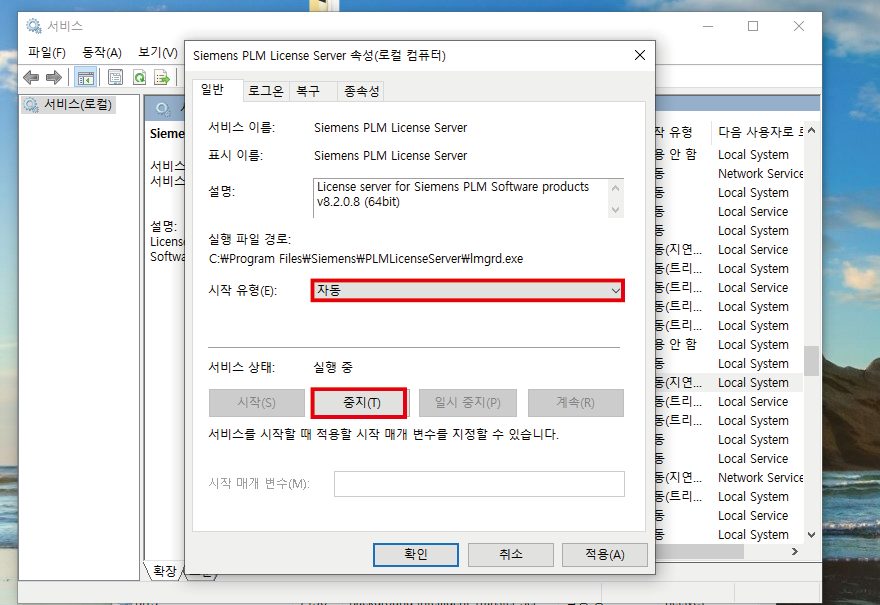This screenshot has width=880, height=605.
Task: Toggle the show/hide console tree toolbar icon
Action: (x=85, y=77)
